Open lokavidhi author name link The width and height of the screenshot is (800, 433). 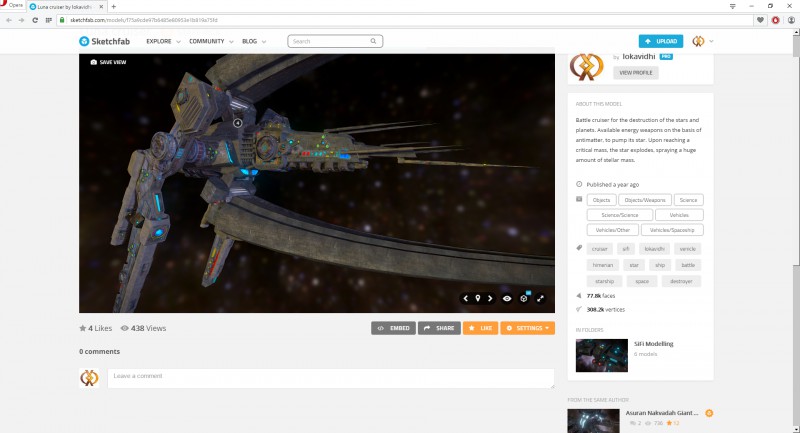pyautogui.click(x=639, y=57)
